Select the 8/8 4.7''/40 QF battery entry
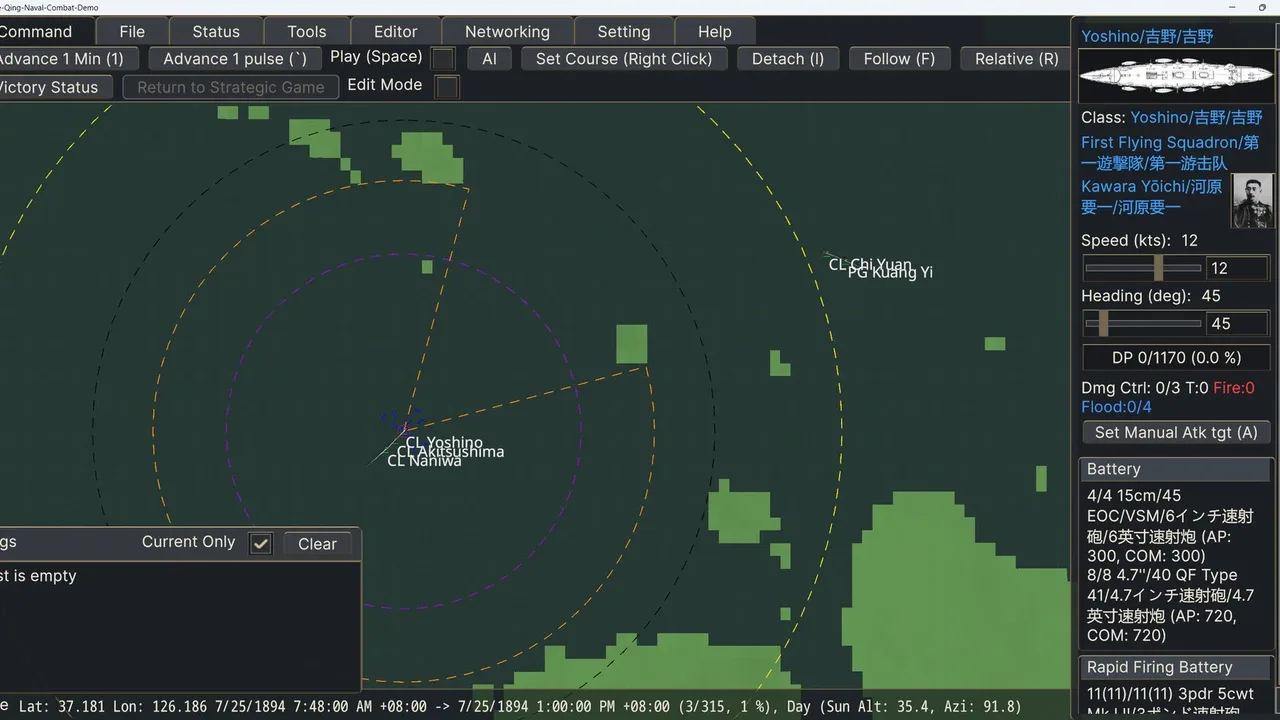The height and width of the screenshot is (720, 1280). tap(1170, 605)
